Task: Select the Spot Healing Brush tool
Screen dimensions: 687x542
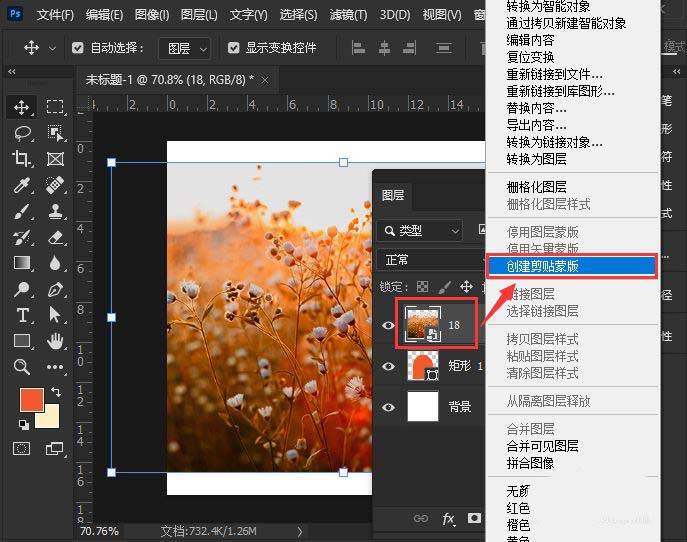Action: pyautogui.click(x=55, y=185)
